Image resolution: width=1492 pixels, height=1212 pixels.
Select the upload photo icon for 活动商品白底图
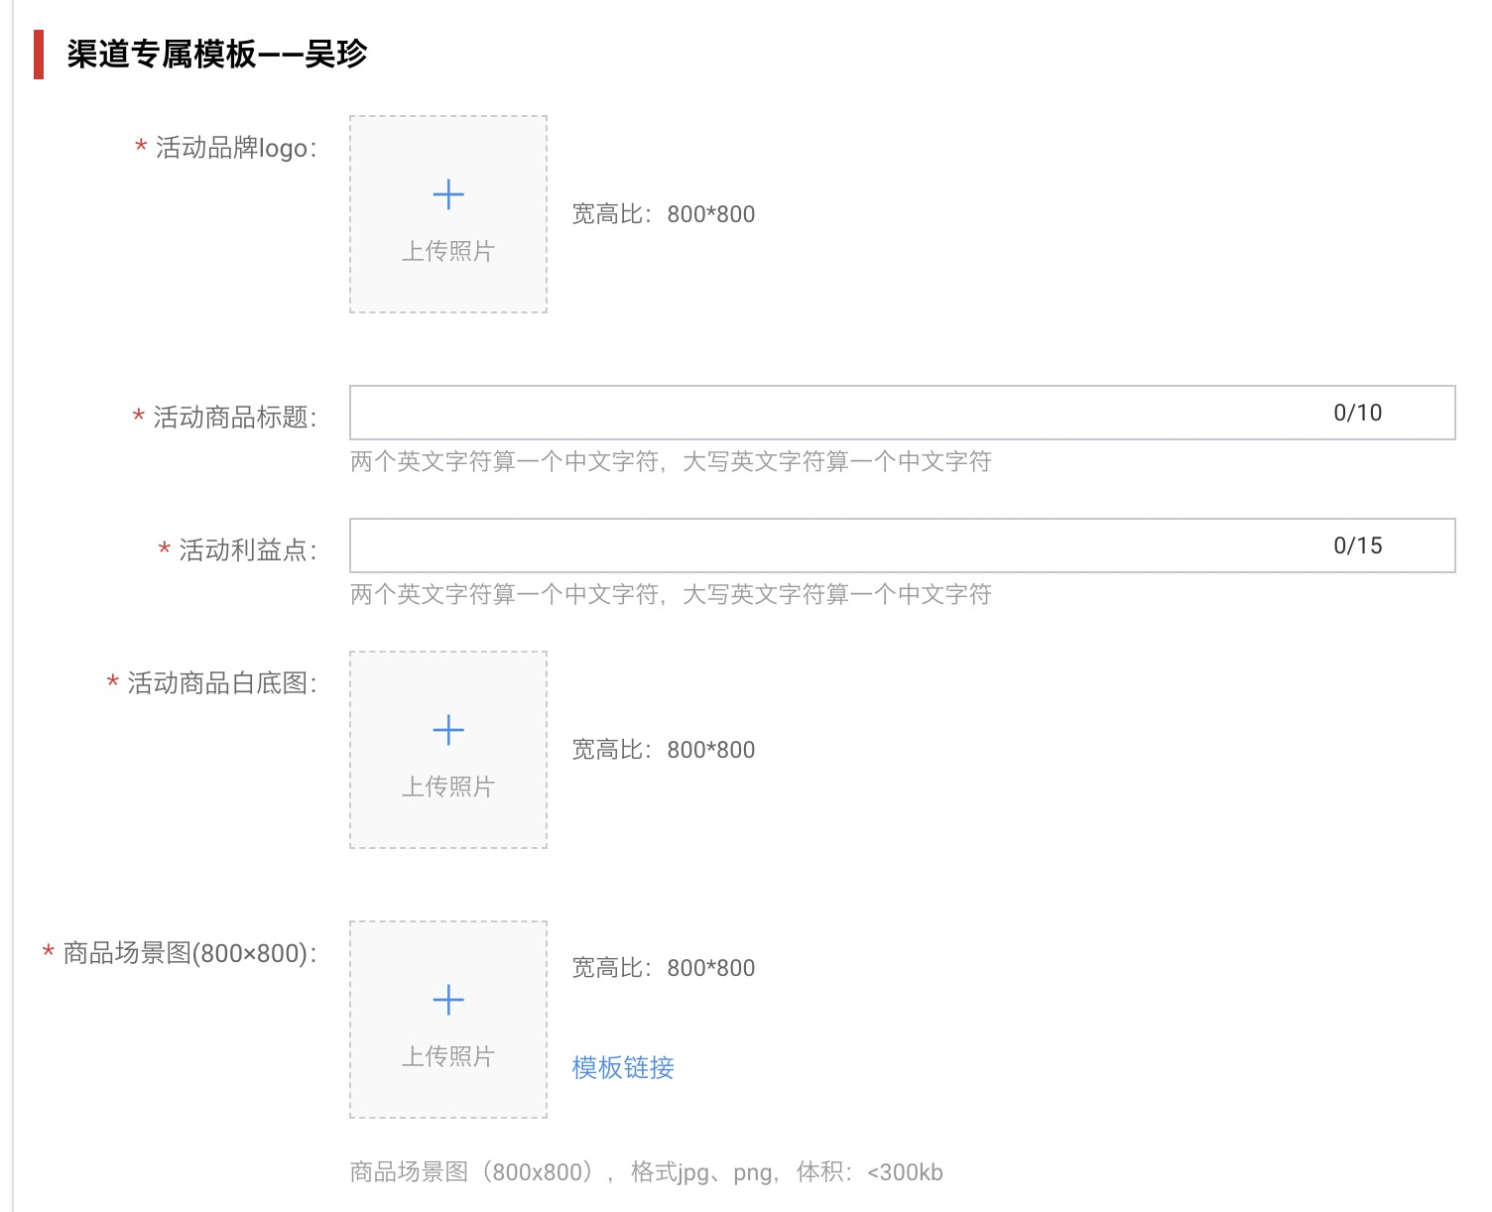(x=448, y=729)
